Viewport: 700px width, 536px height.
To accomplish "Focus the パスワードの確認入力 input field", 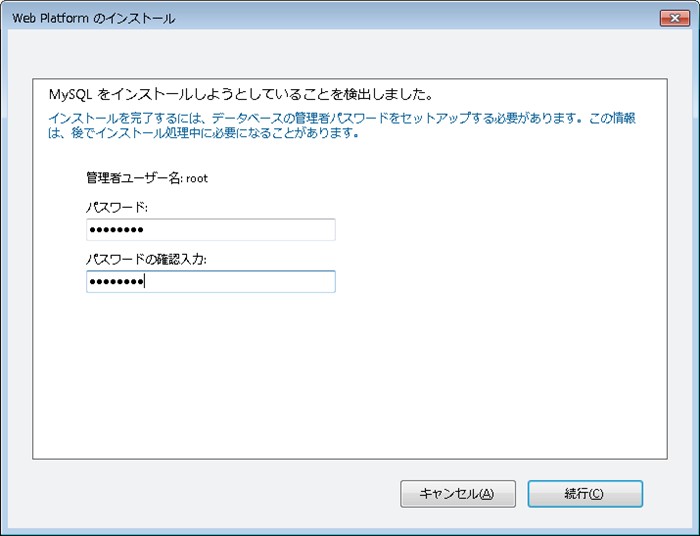I will [210, 282].
